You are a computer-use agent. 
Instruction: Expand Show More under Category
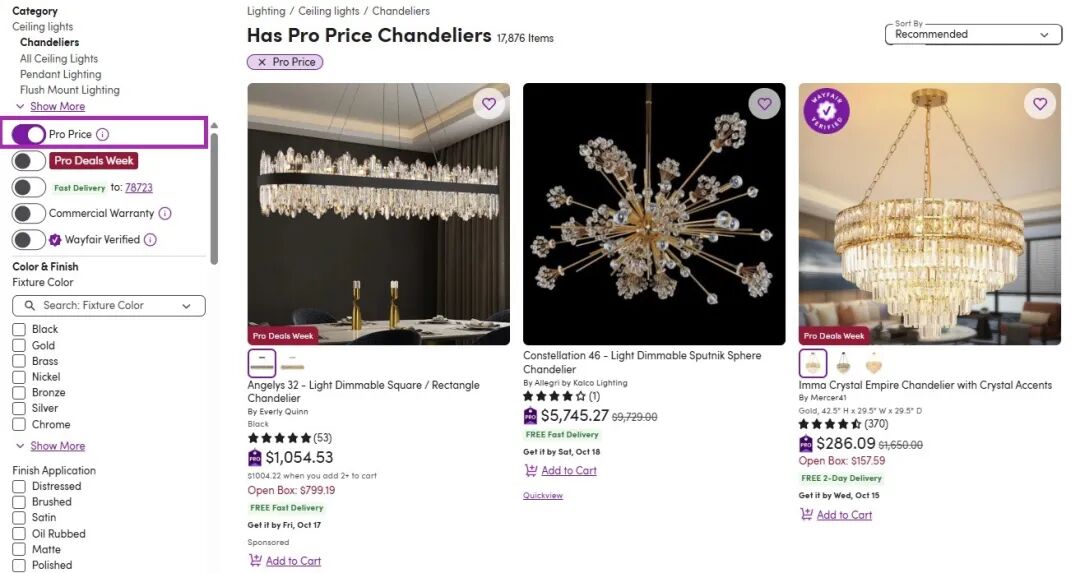pos(57,107)
